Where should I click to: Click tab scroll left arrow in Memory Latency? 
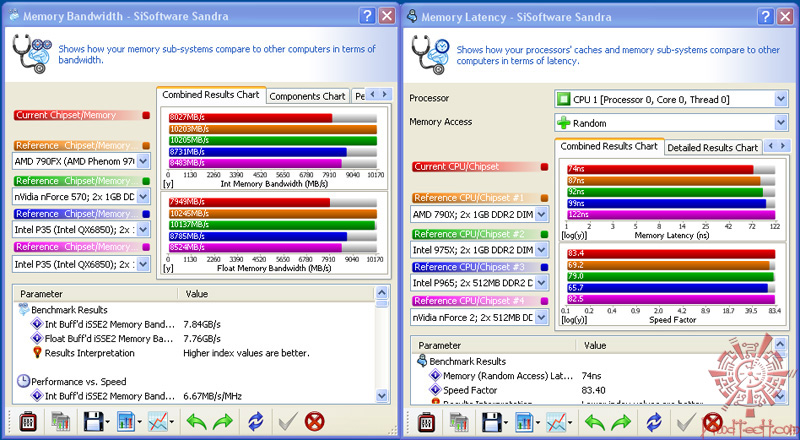[771, 146]
